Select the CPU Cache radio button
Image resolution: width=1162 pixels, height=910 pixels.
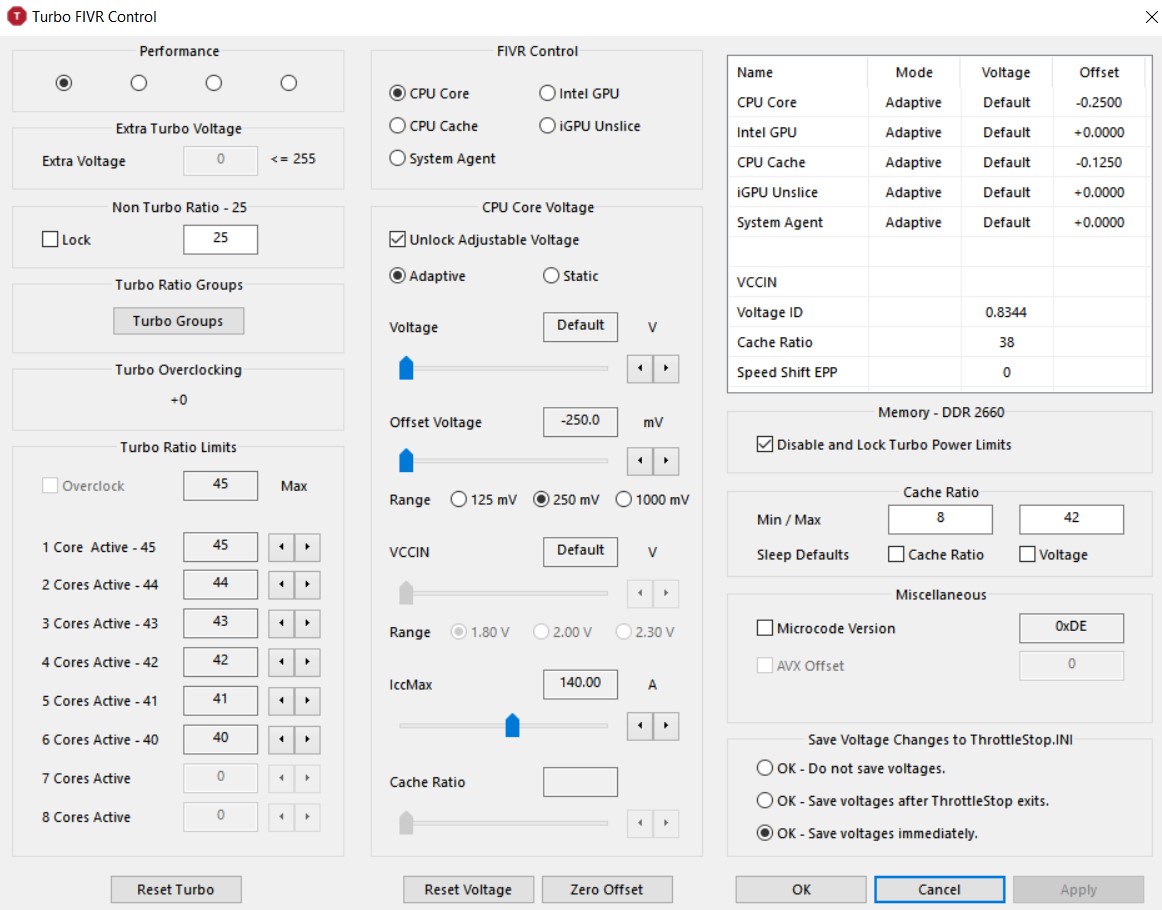(397, 126)
